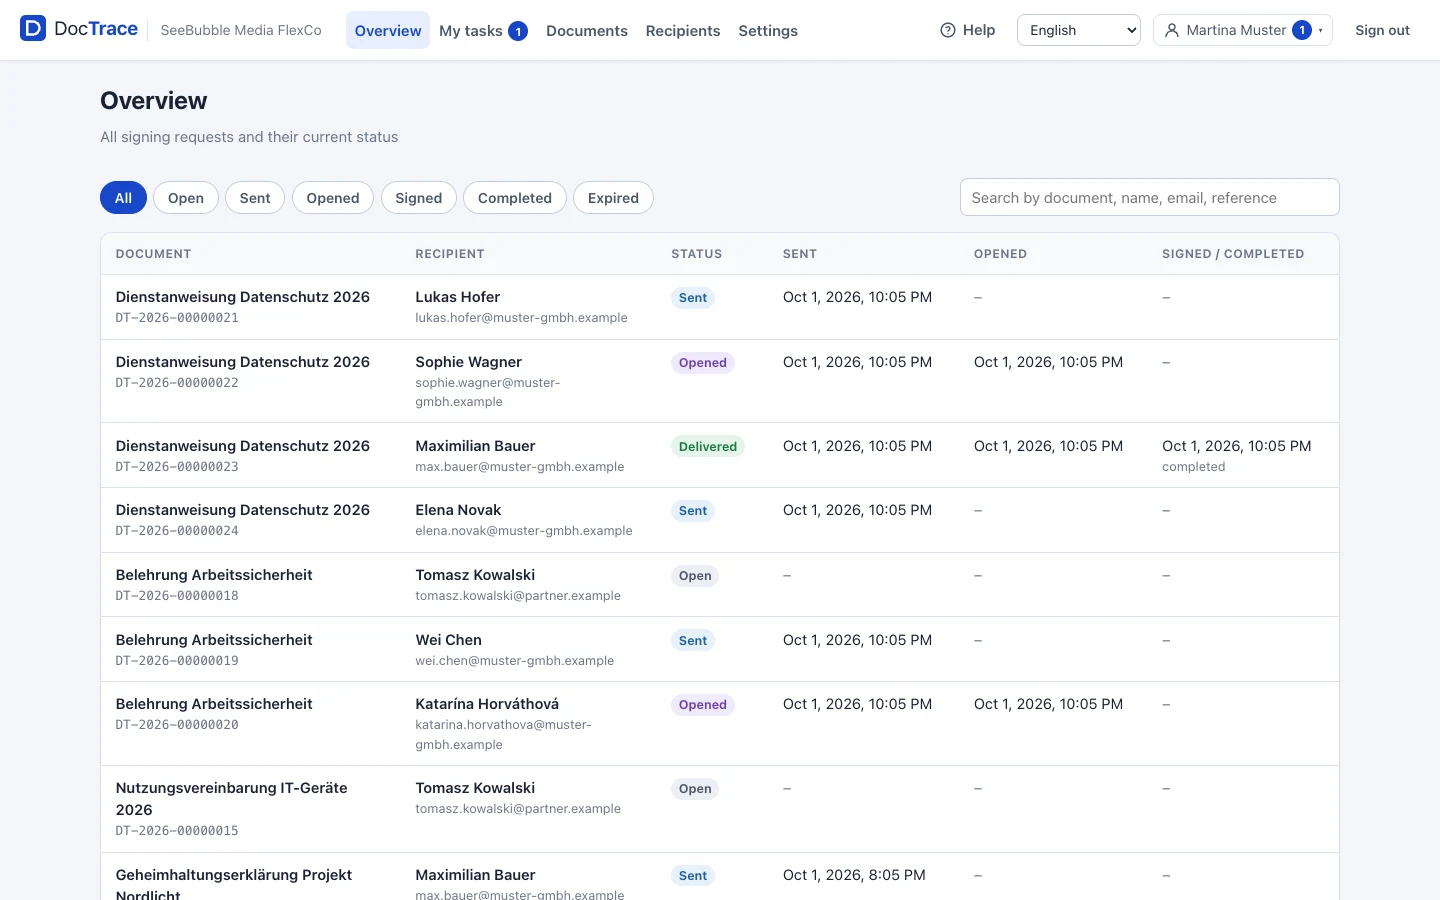1440x900 pixels.
Task: Open the Recipients tab
Action: (683, 30)
